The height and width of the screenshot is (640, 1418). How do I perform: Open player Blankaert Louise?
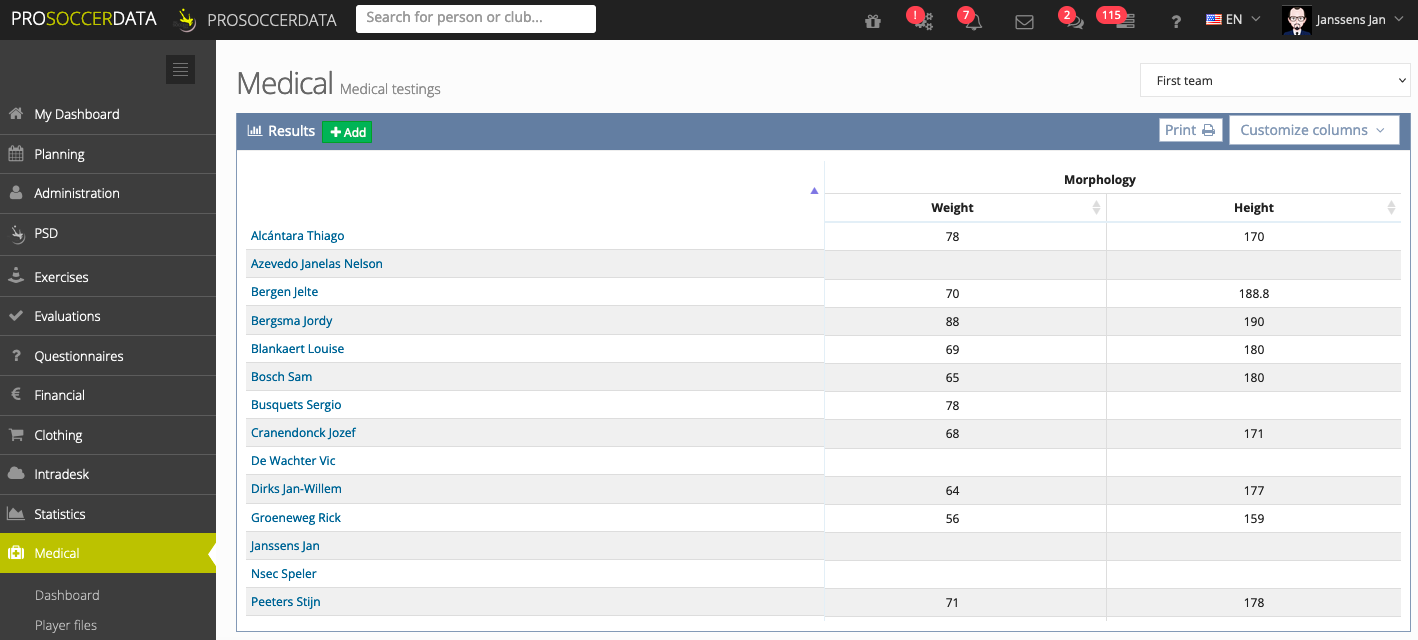pyautogui.click(x=297, y=349)
